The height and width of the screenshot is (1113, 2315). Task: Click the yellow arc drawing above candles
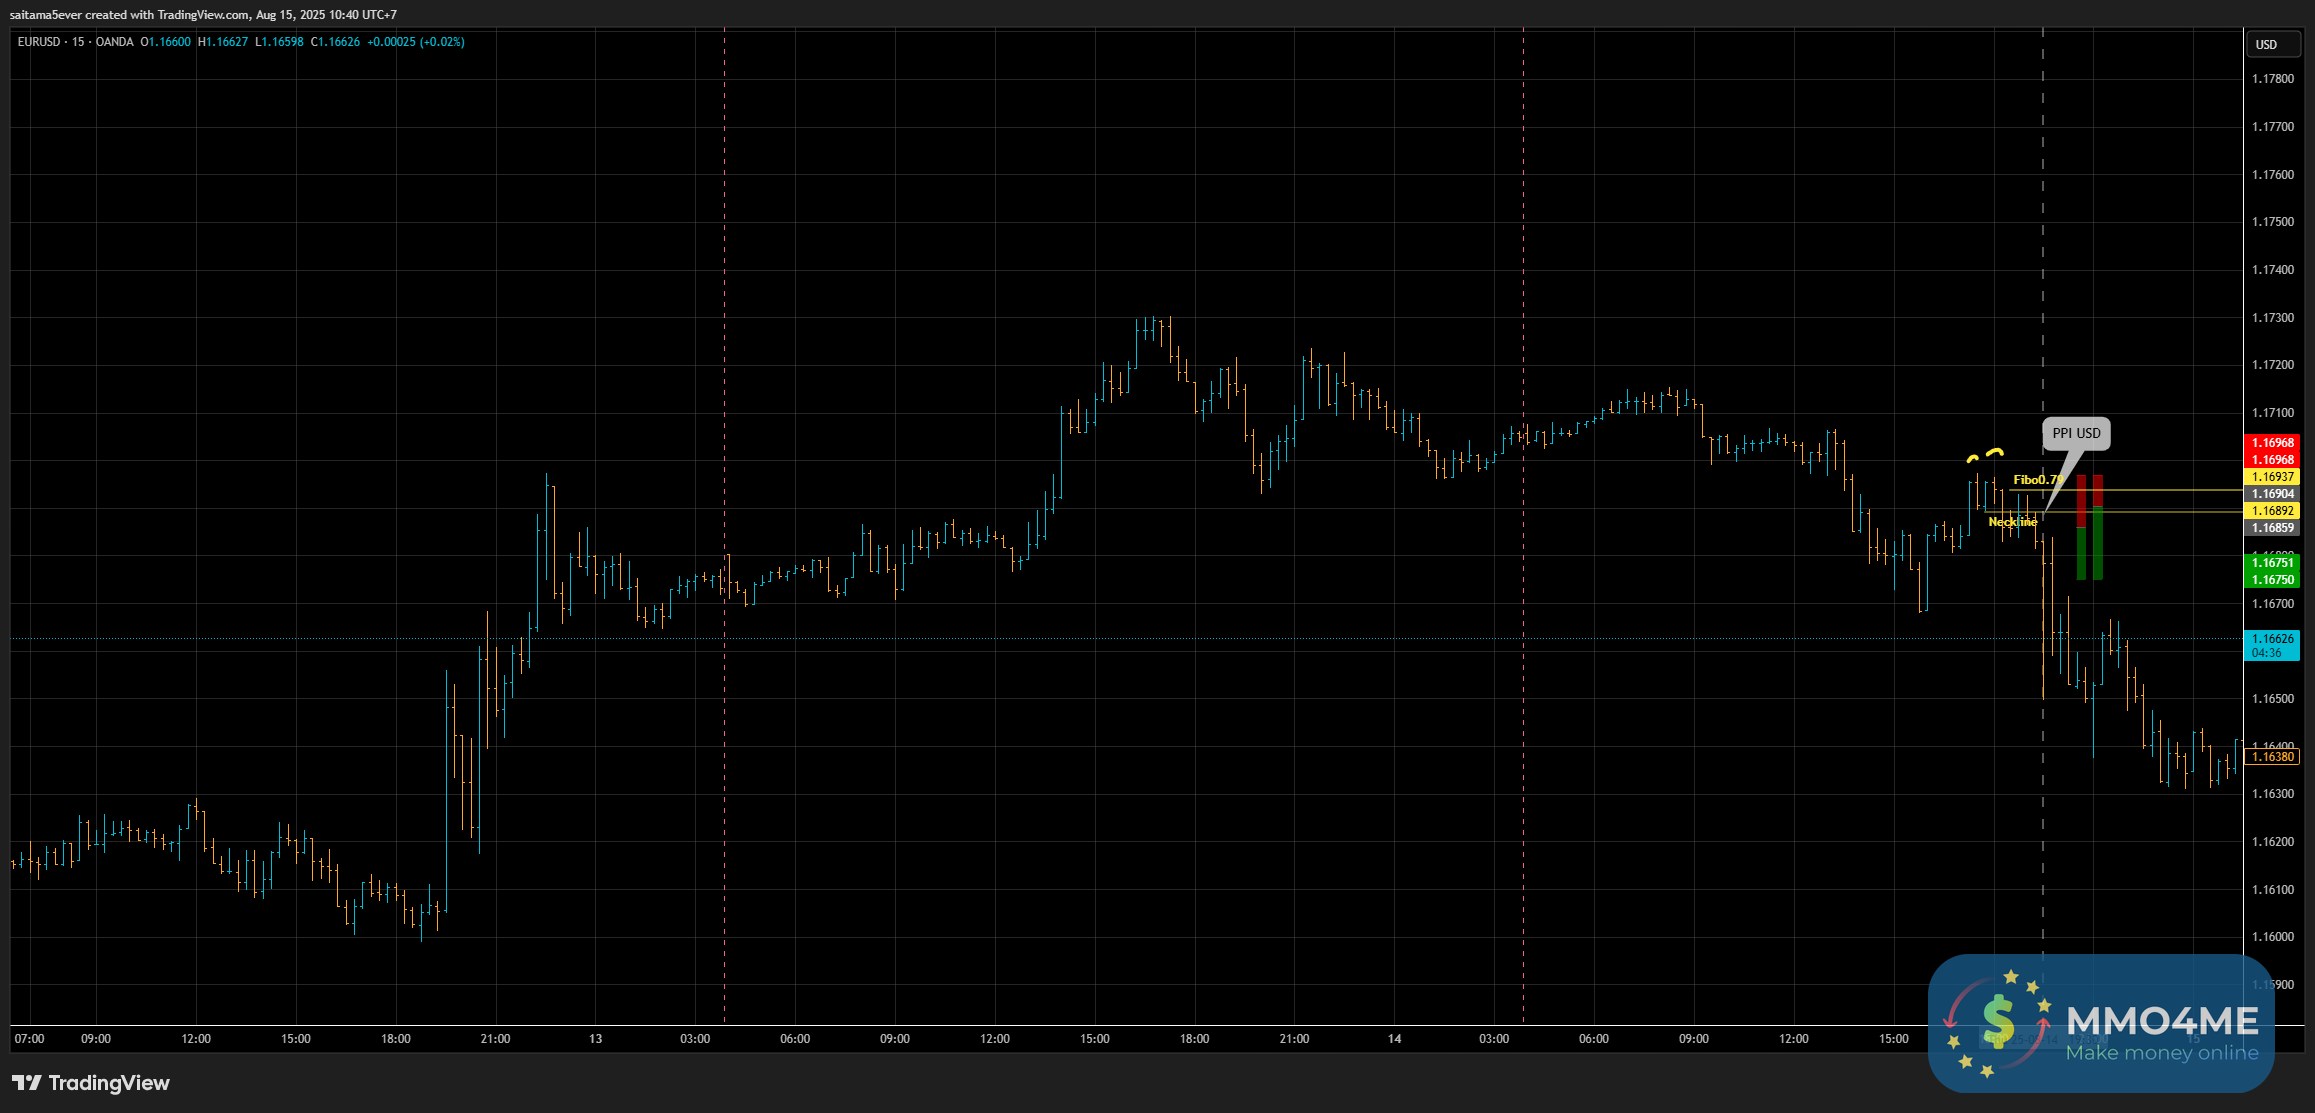[1994, 452]
